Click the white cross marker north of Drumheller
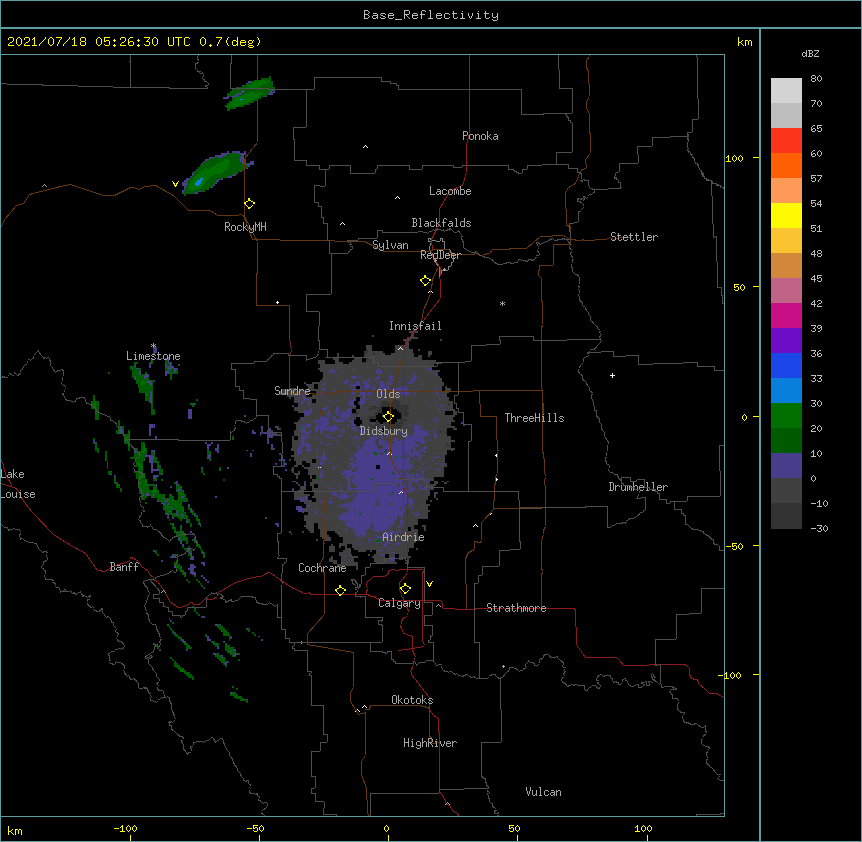 pyautogui.click(x=612, y=375)
